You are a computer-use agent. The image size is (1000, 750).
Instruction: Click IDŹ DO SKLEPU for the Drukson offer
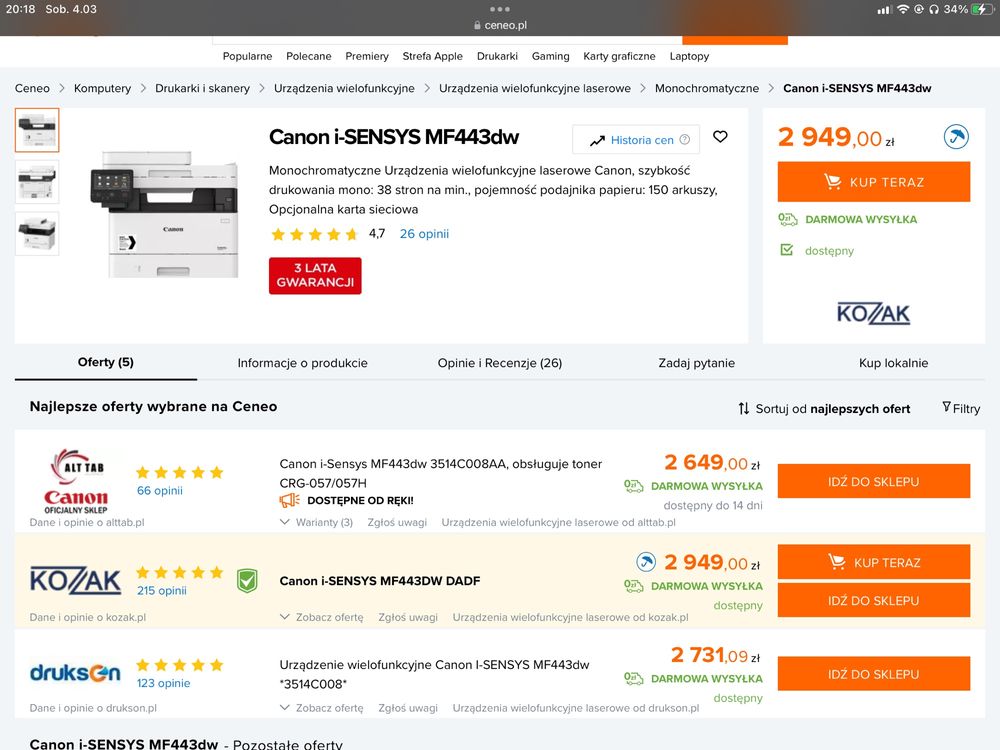874,673
